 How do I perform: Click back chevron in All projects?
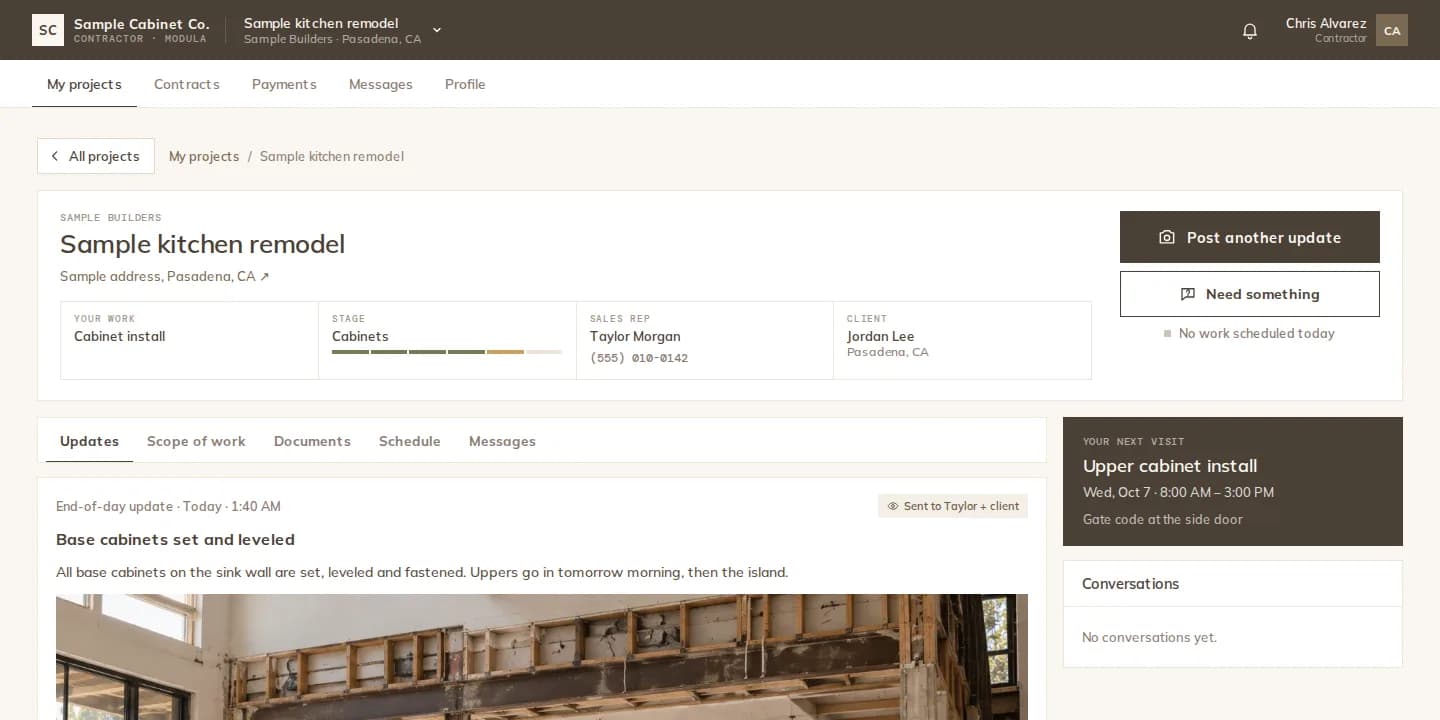click(x=55, y=156)
